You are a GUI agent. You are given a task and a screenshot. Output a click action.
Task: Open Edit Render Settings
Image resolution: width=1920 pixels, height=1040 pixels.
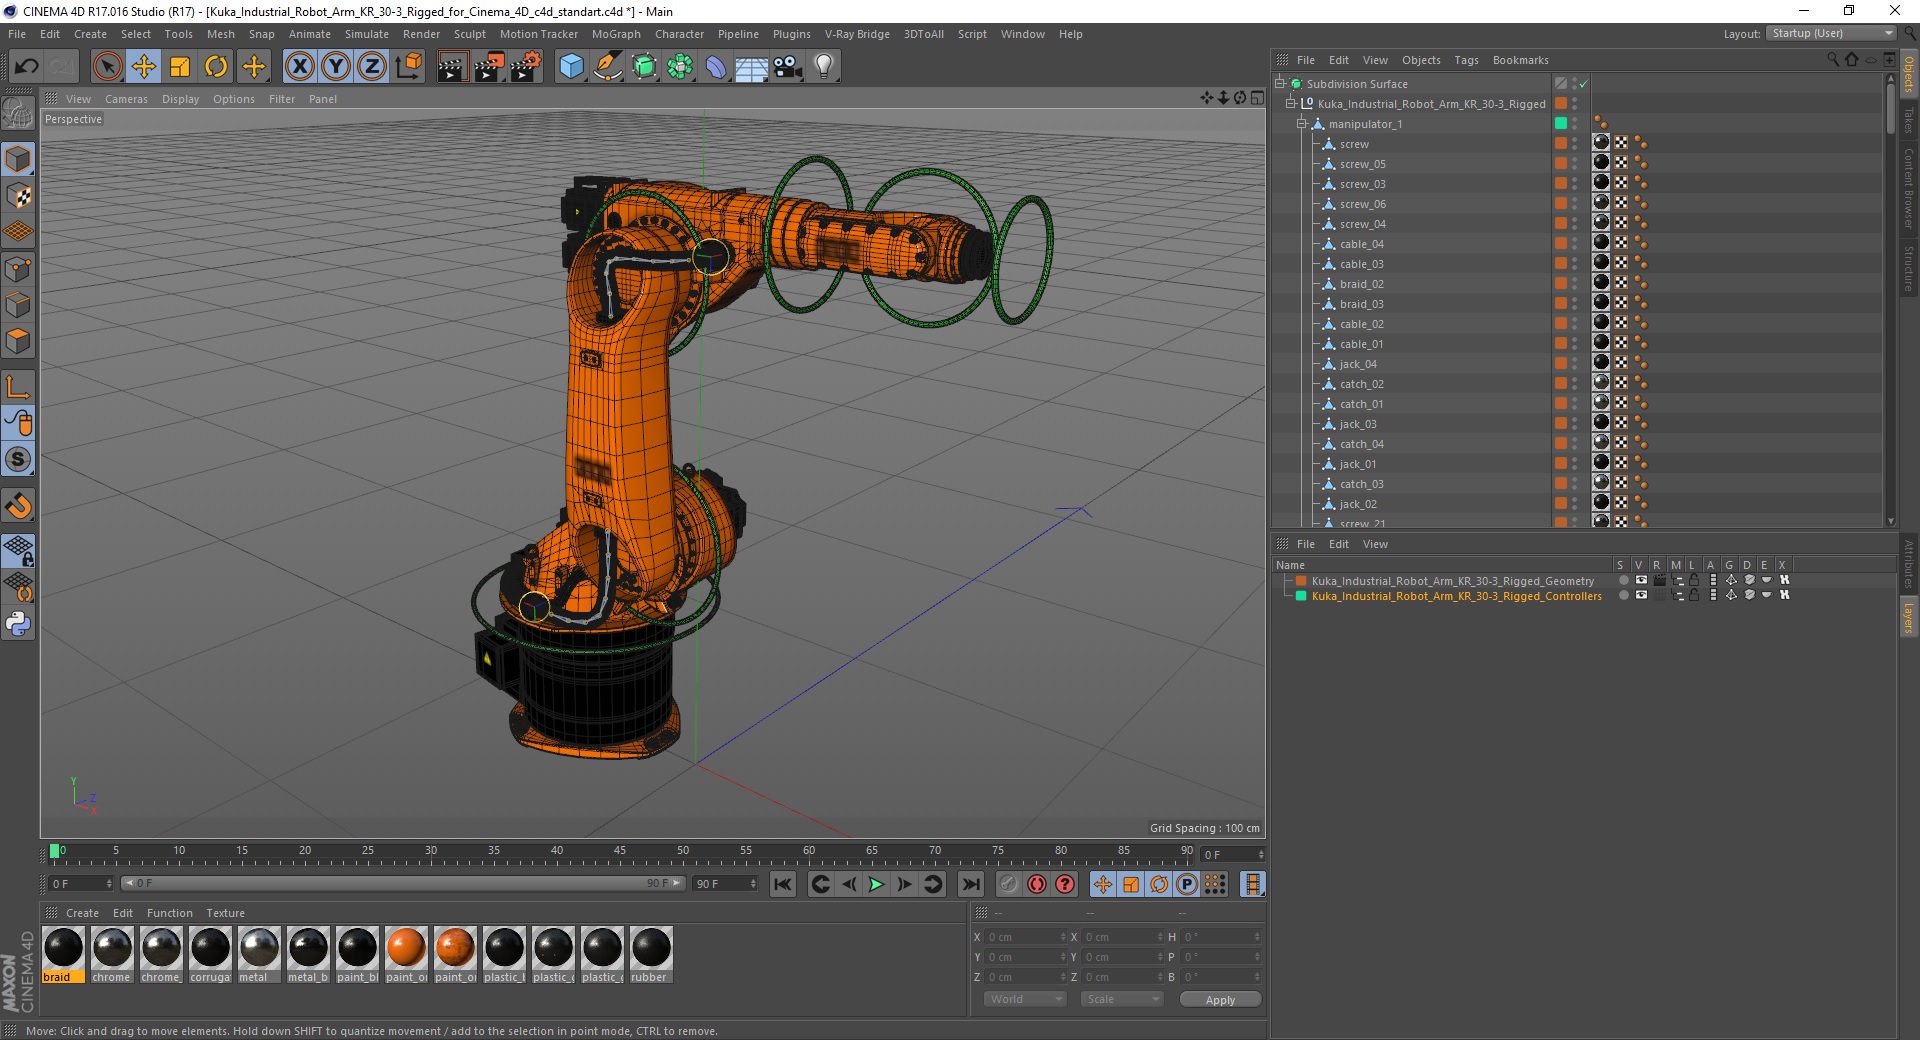(525, 67)
